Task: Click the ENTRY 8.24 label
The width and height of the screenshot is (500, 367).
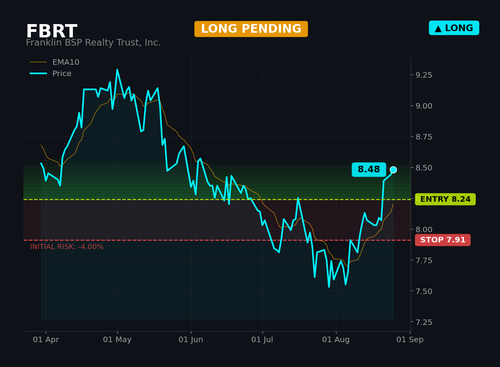Action: (x=445, y=199)
